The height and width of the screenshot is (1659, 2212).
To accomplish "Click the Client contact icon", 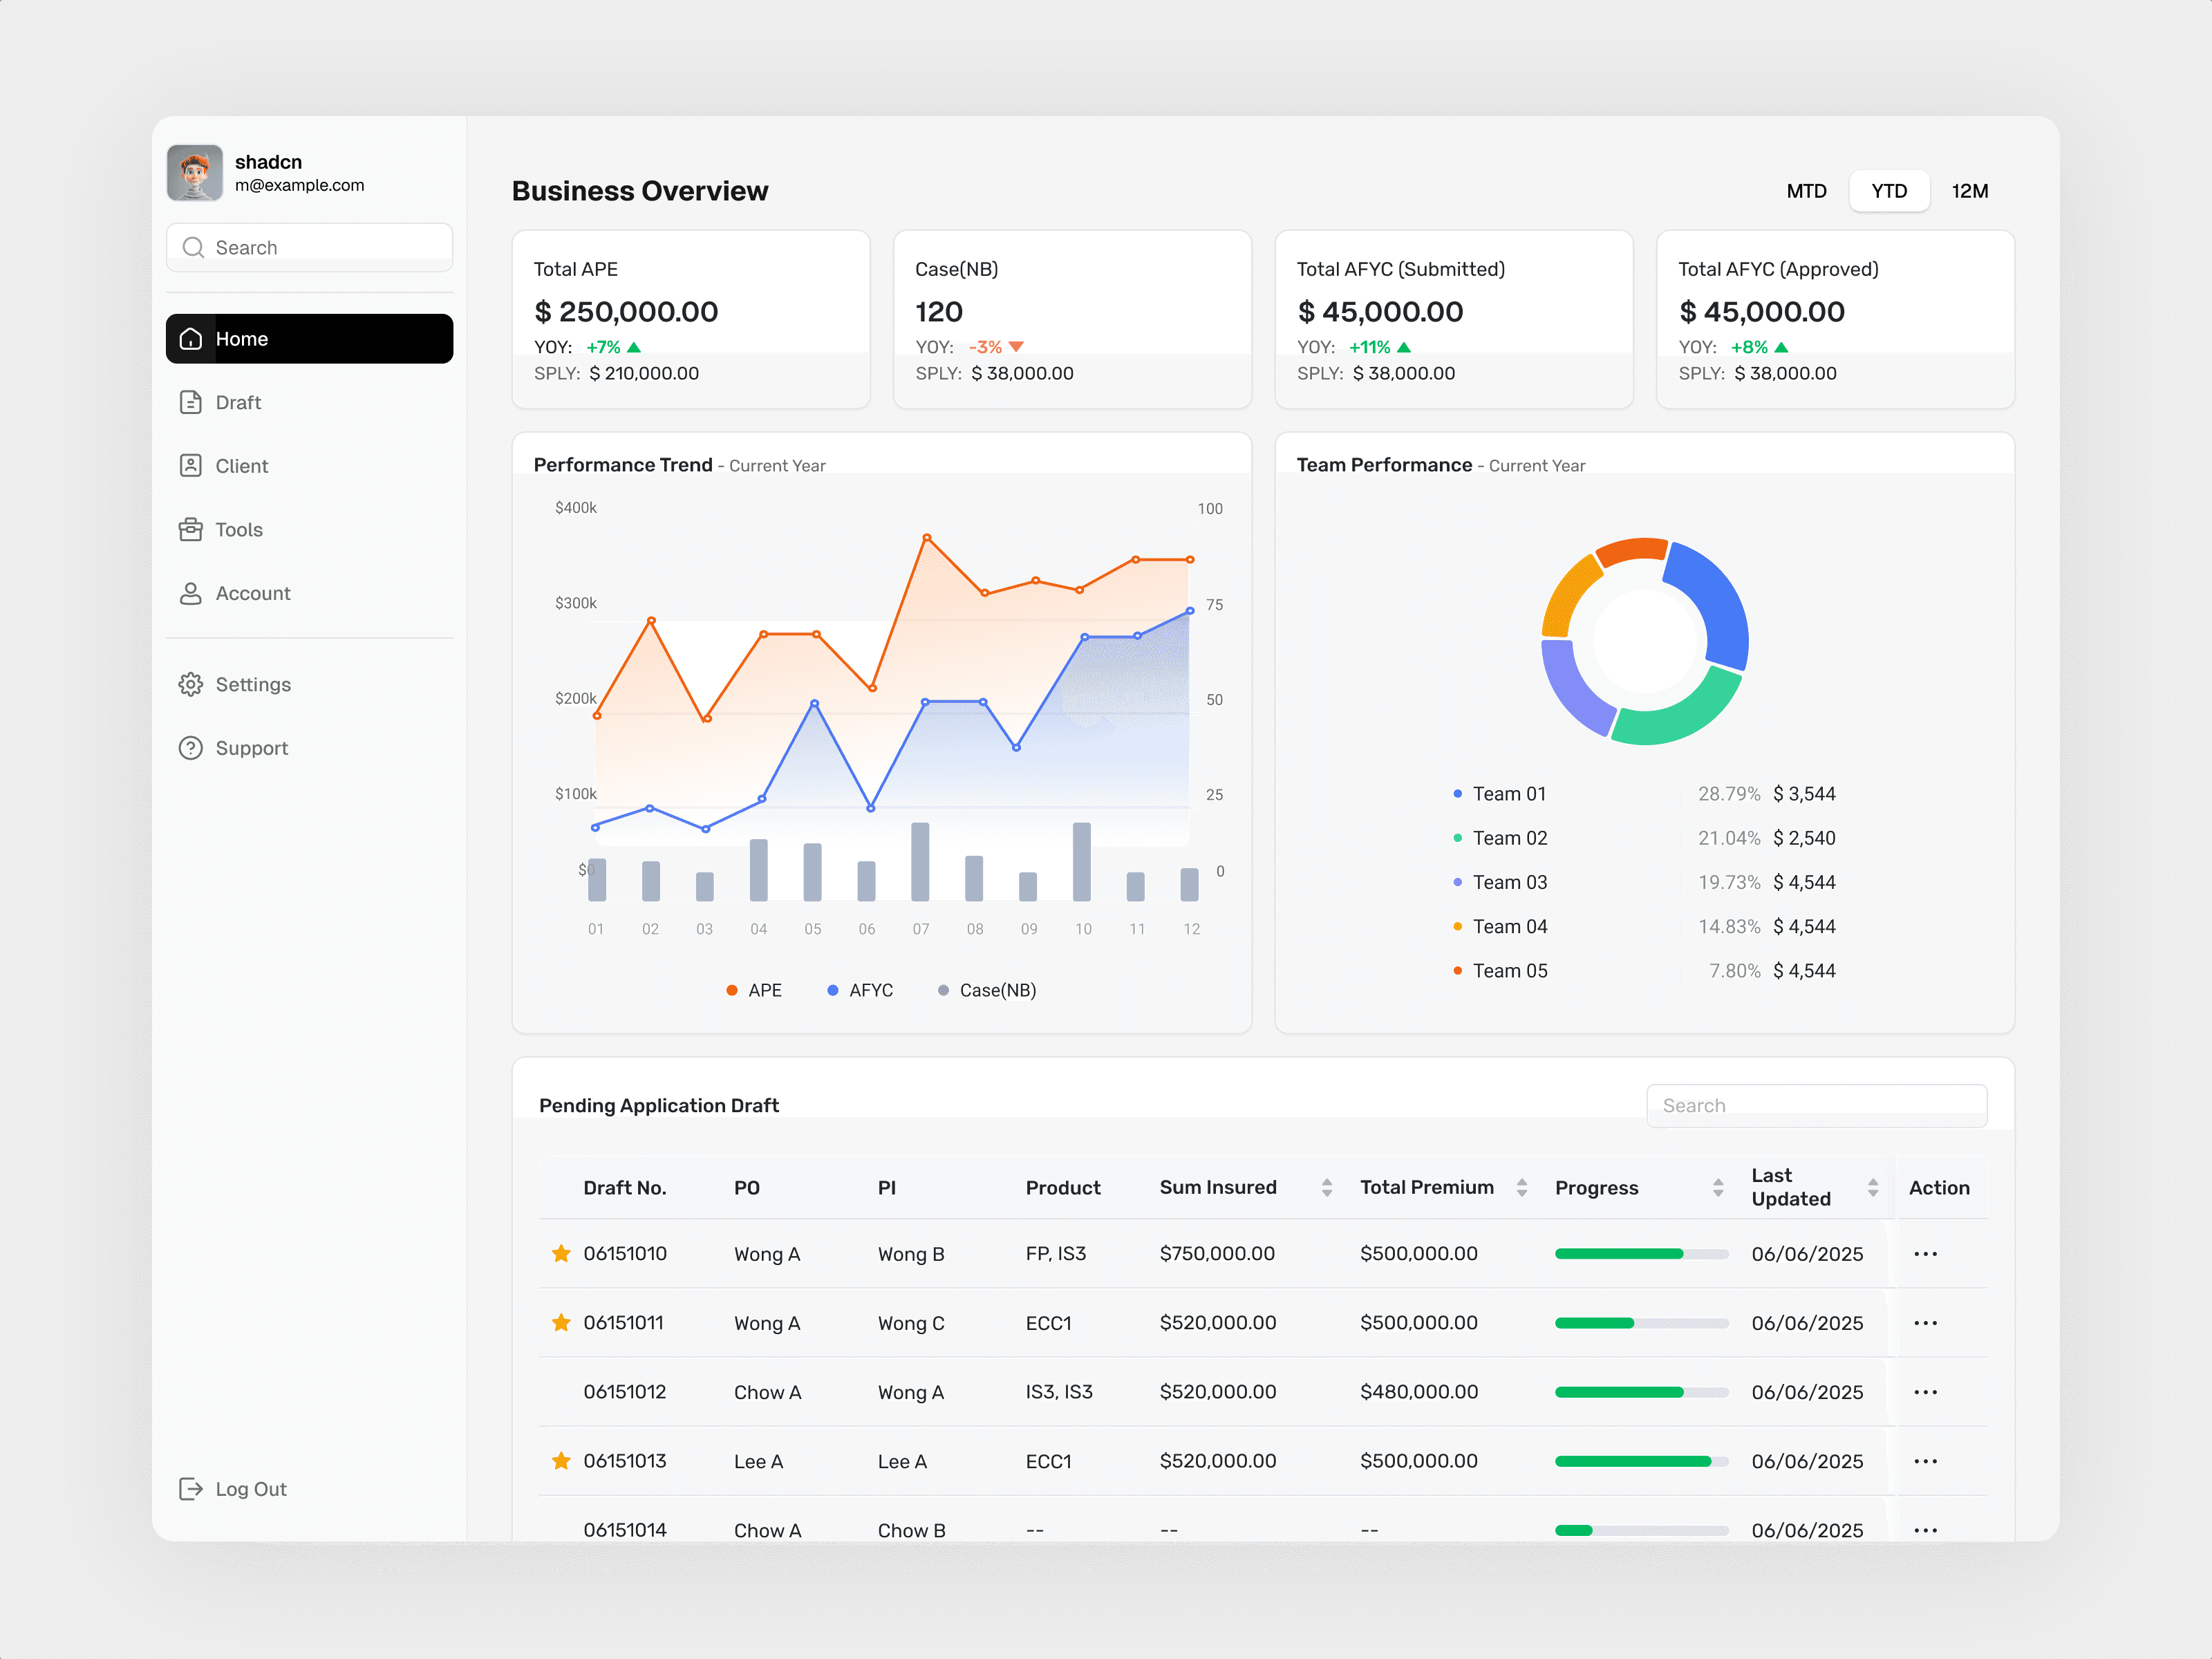I will [x=190, y=466].
